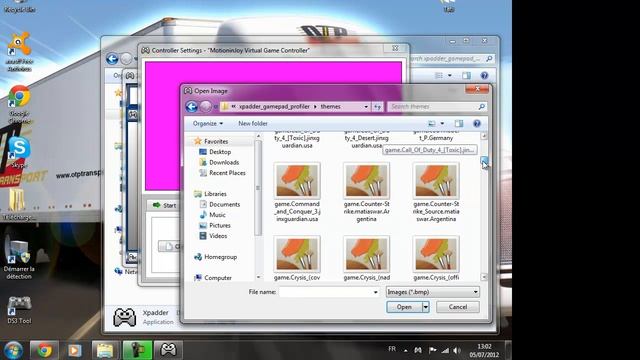640x360 pixels.
Task: Select Homegroup in navigation pane
Action: [220, 257]
